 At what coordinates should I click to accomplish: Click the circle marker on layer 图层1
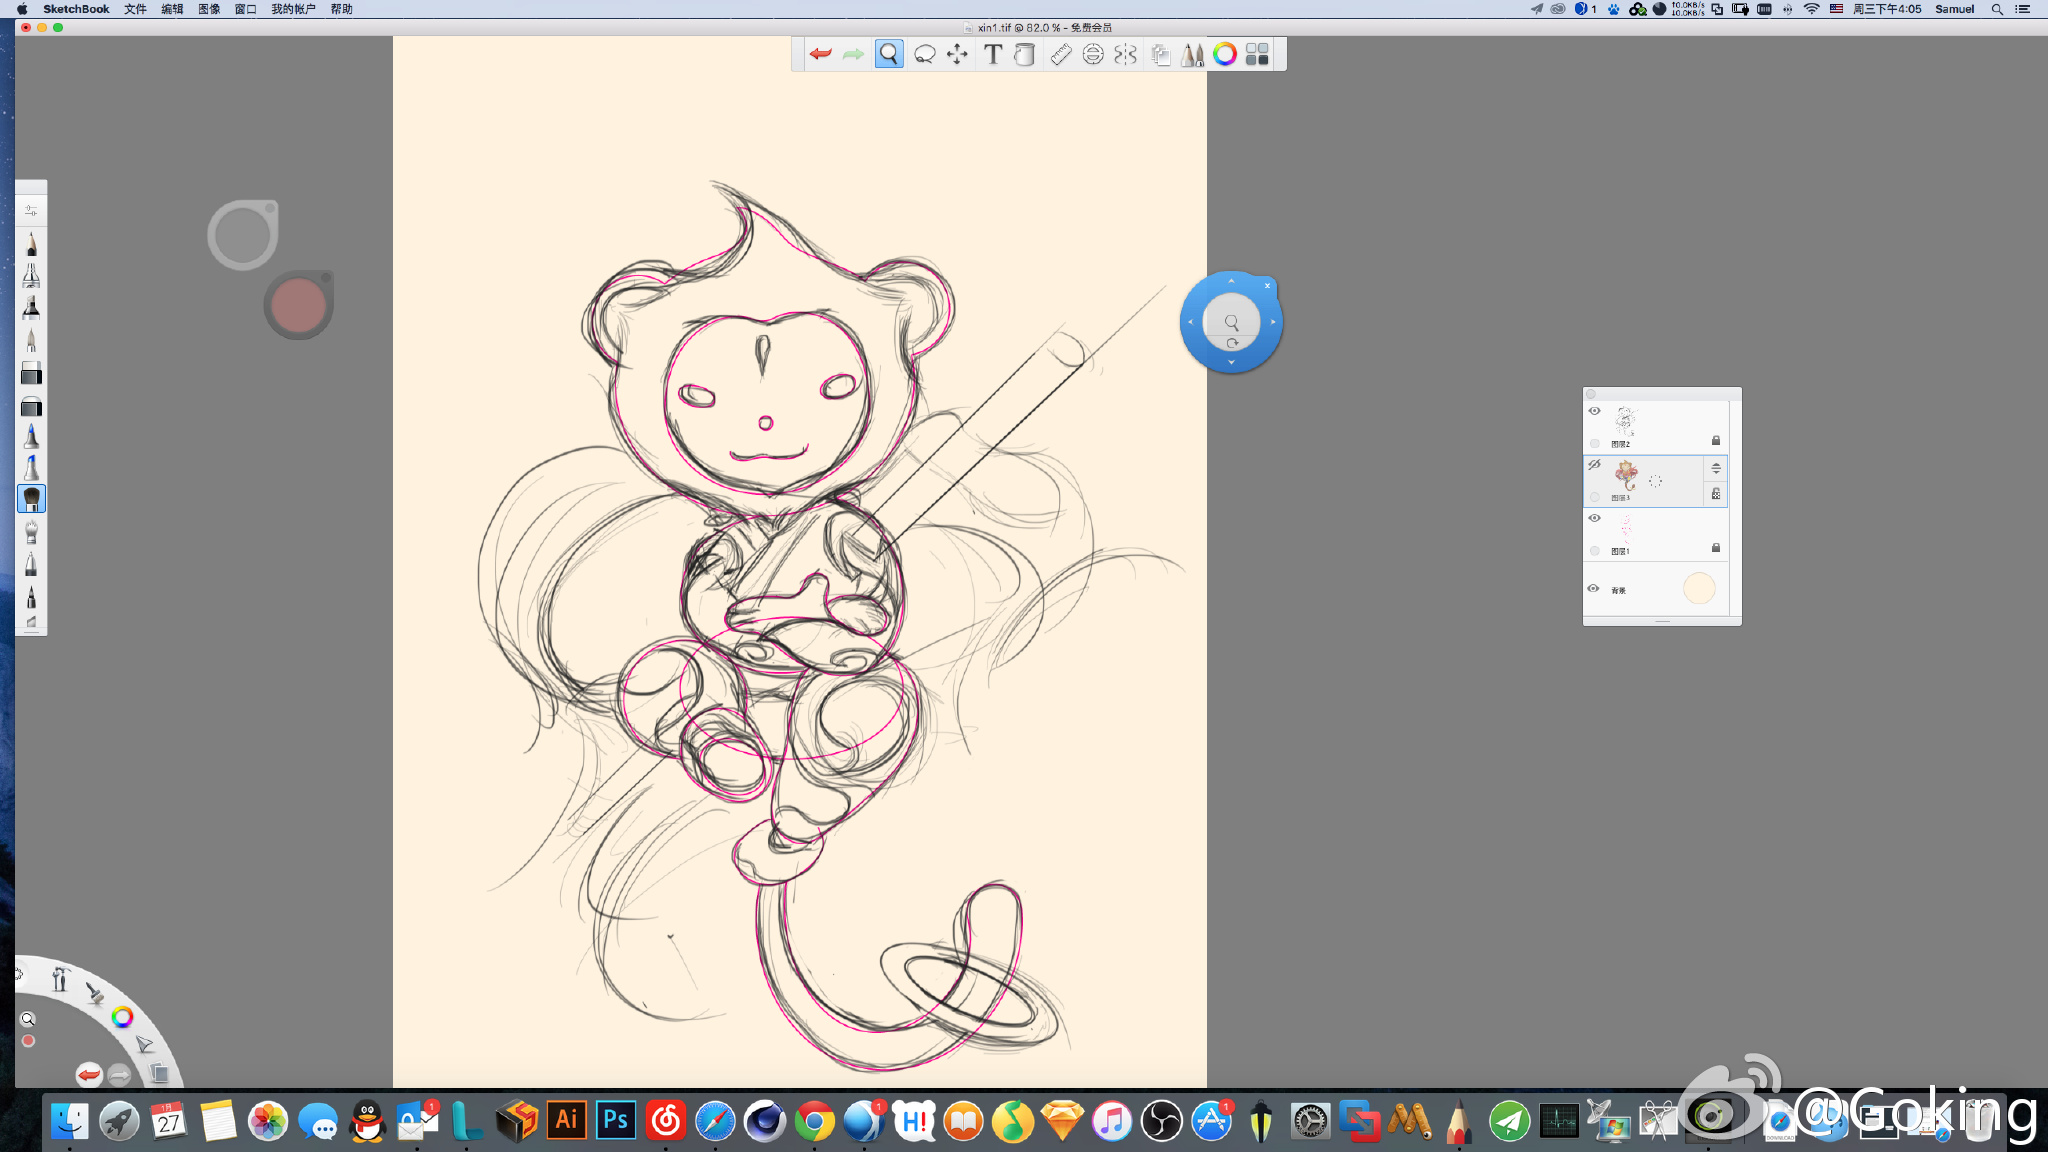(x=1594, y=551)
